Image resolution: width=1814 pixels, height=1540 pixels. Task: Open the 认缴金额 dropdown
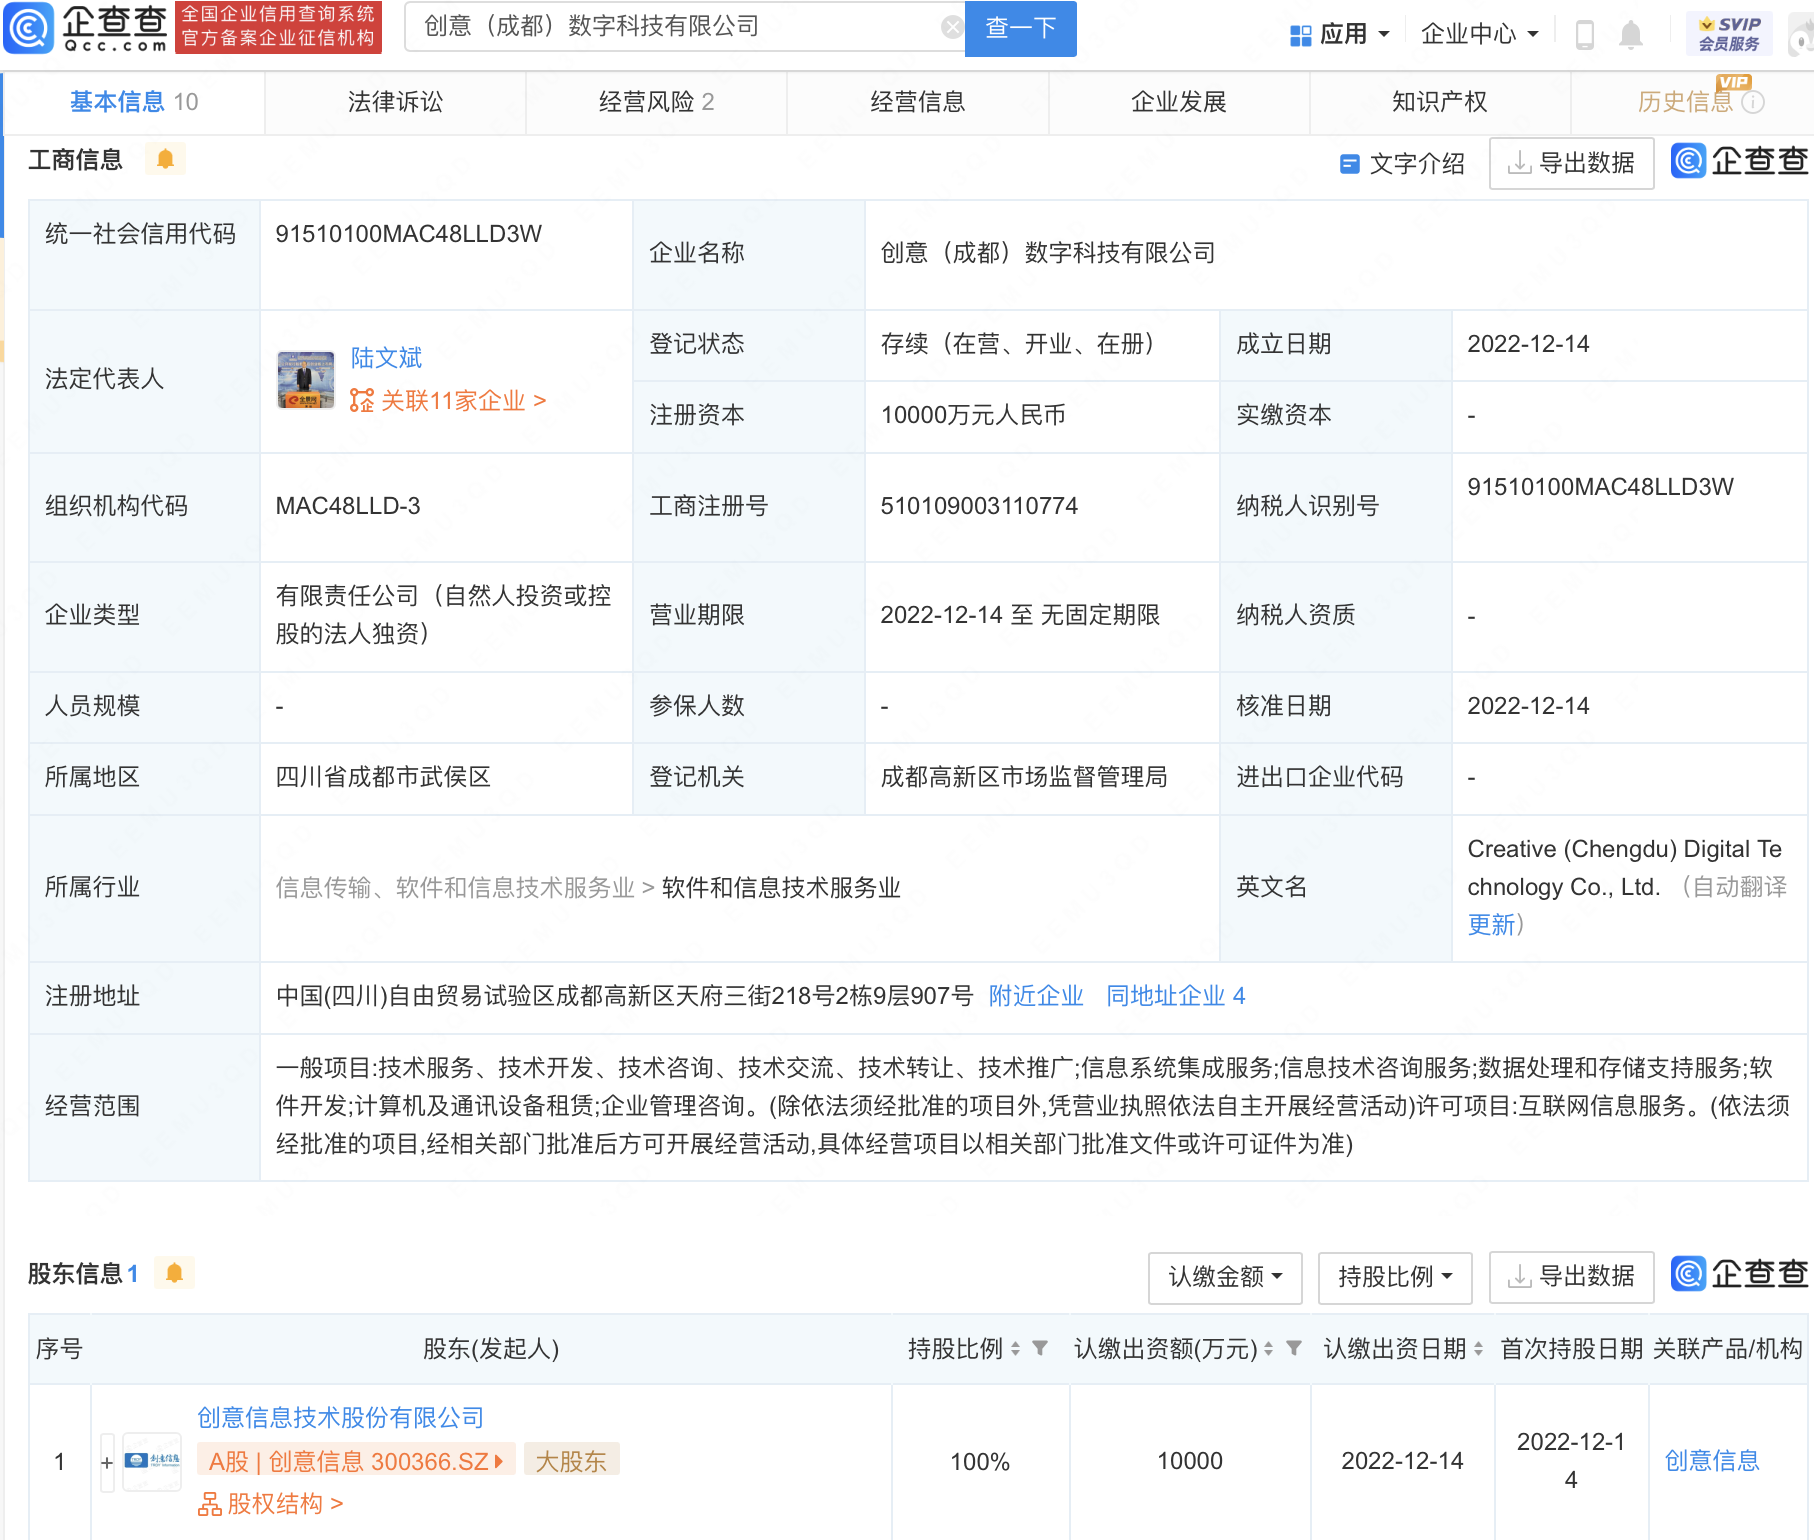pos(1224,1277)
